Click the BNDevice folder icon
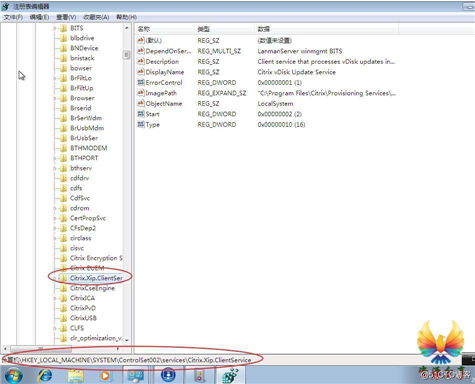 coord(63,48)
